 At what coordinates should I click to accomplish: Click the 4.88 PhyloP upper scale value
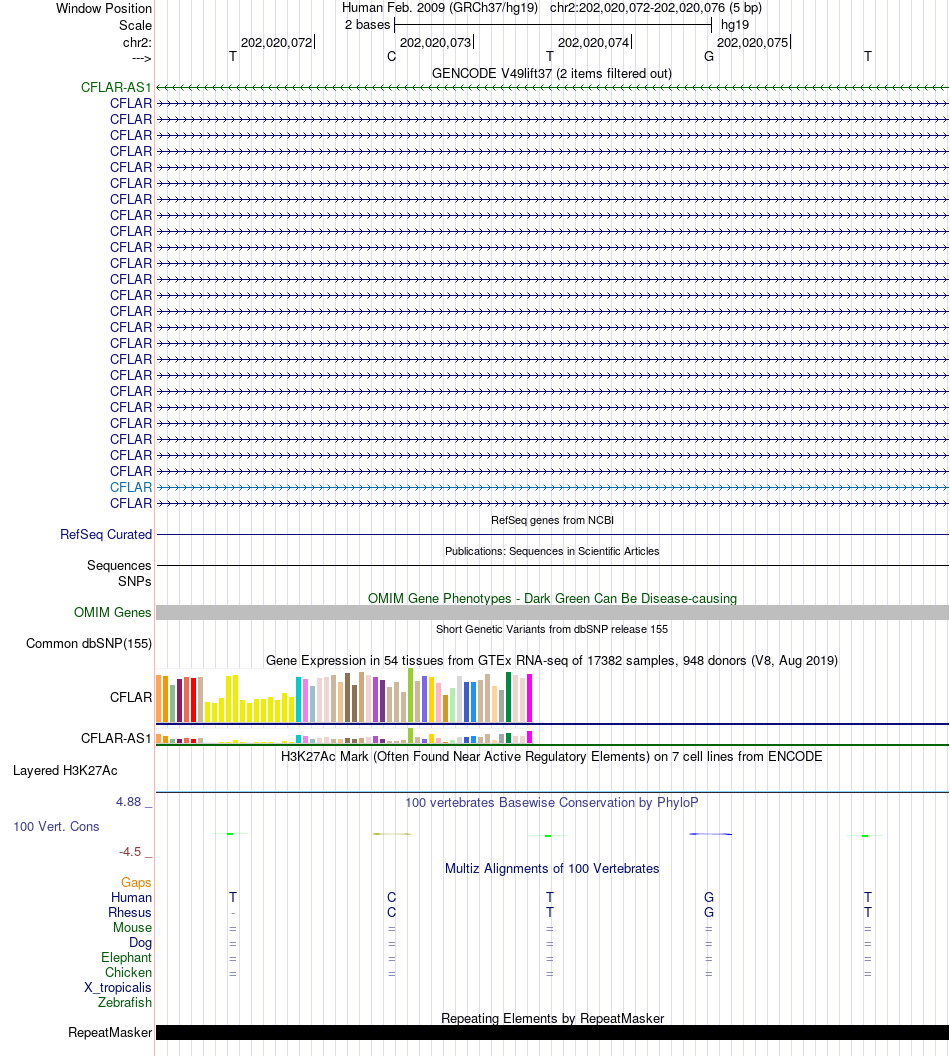click(x=129, y=801)
